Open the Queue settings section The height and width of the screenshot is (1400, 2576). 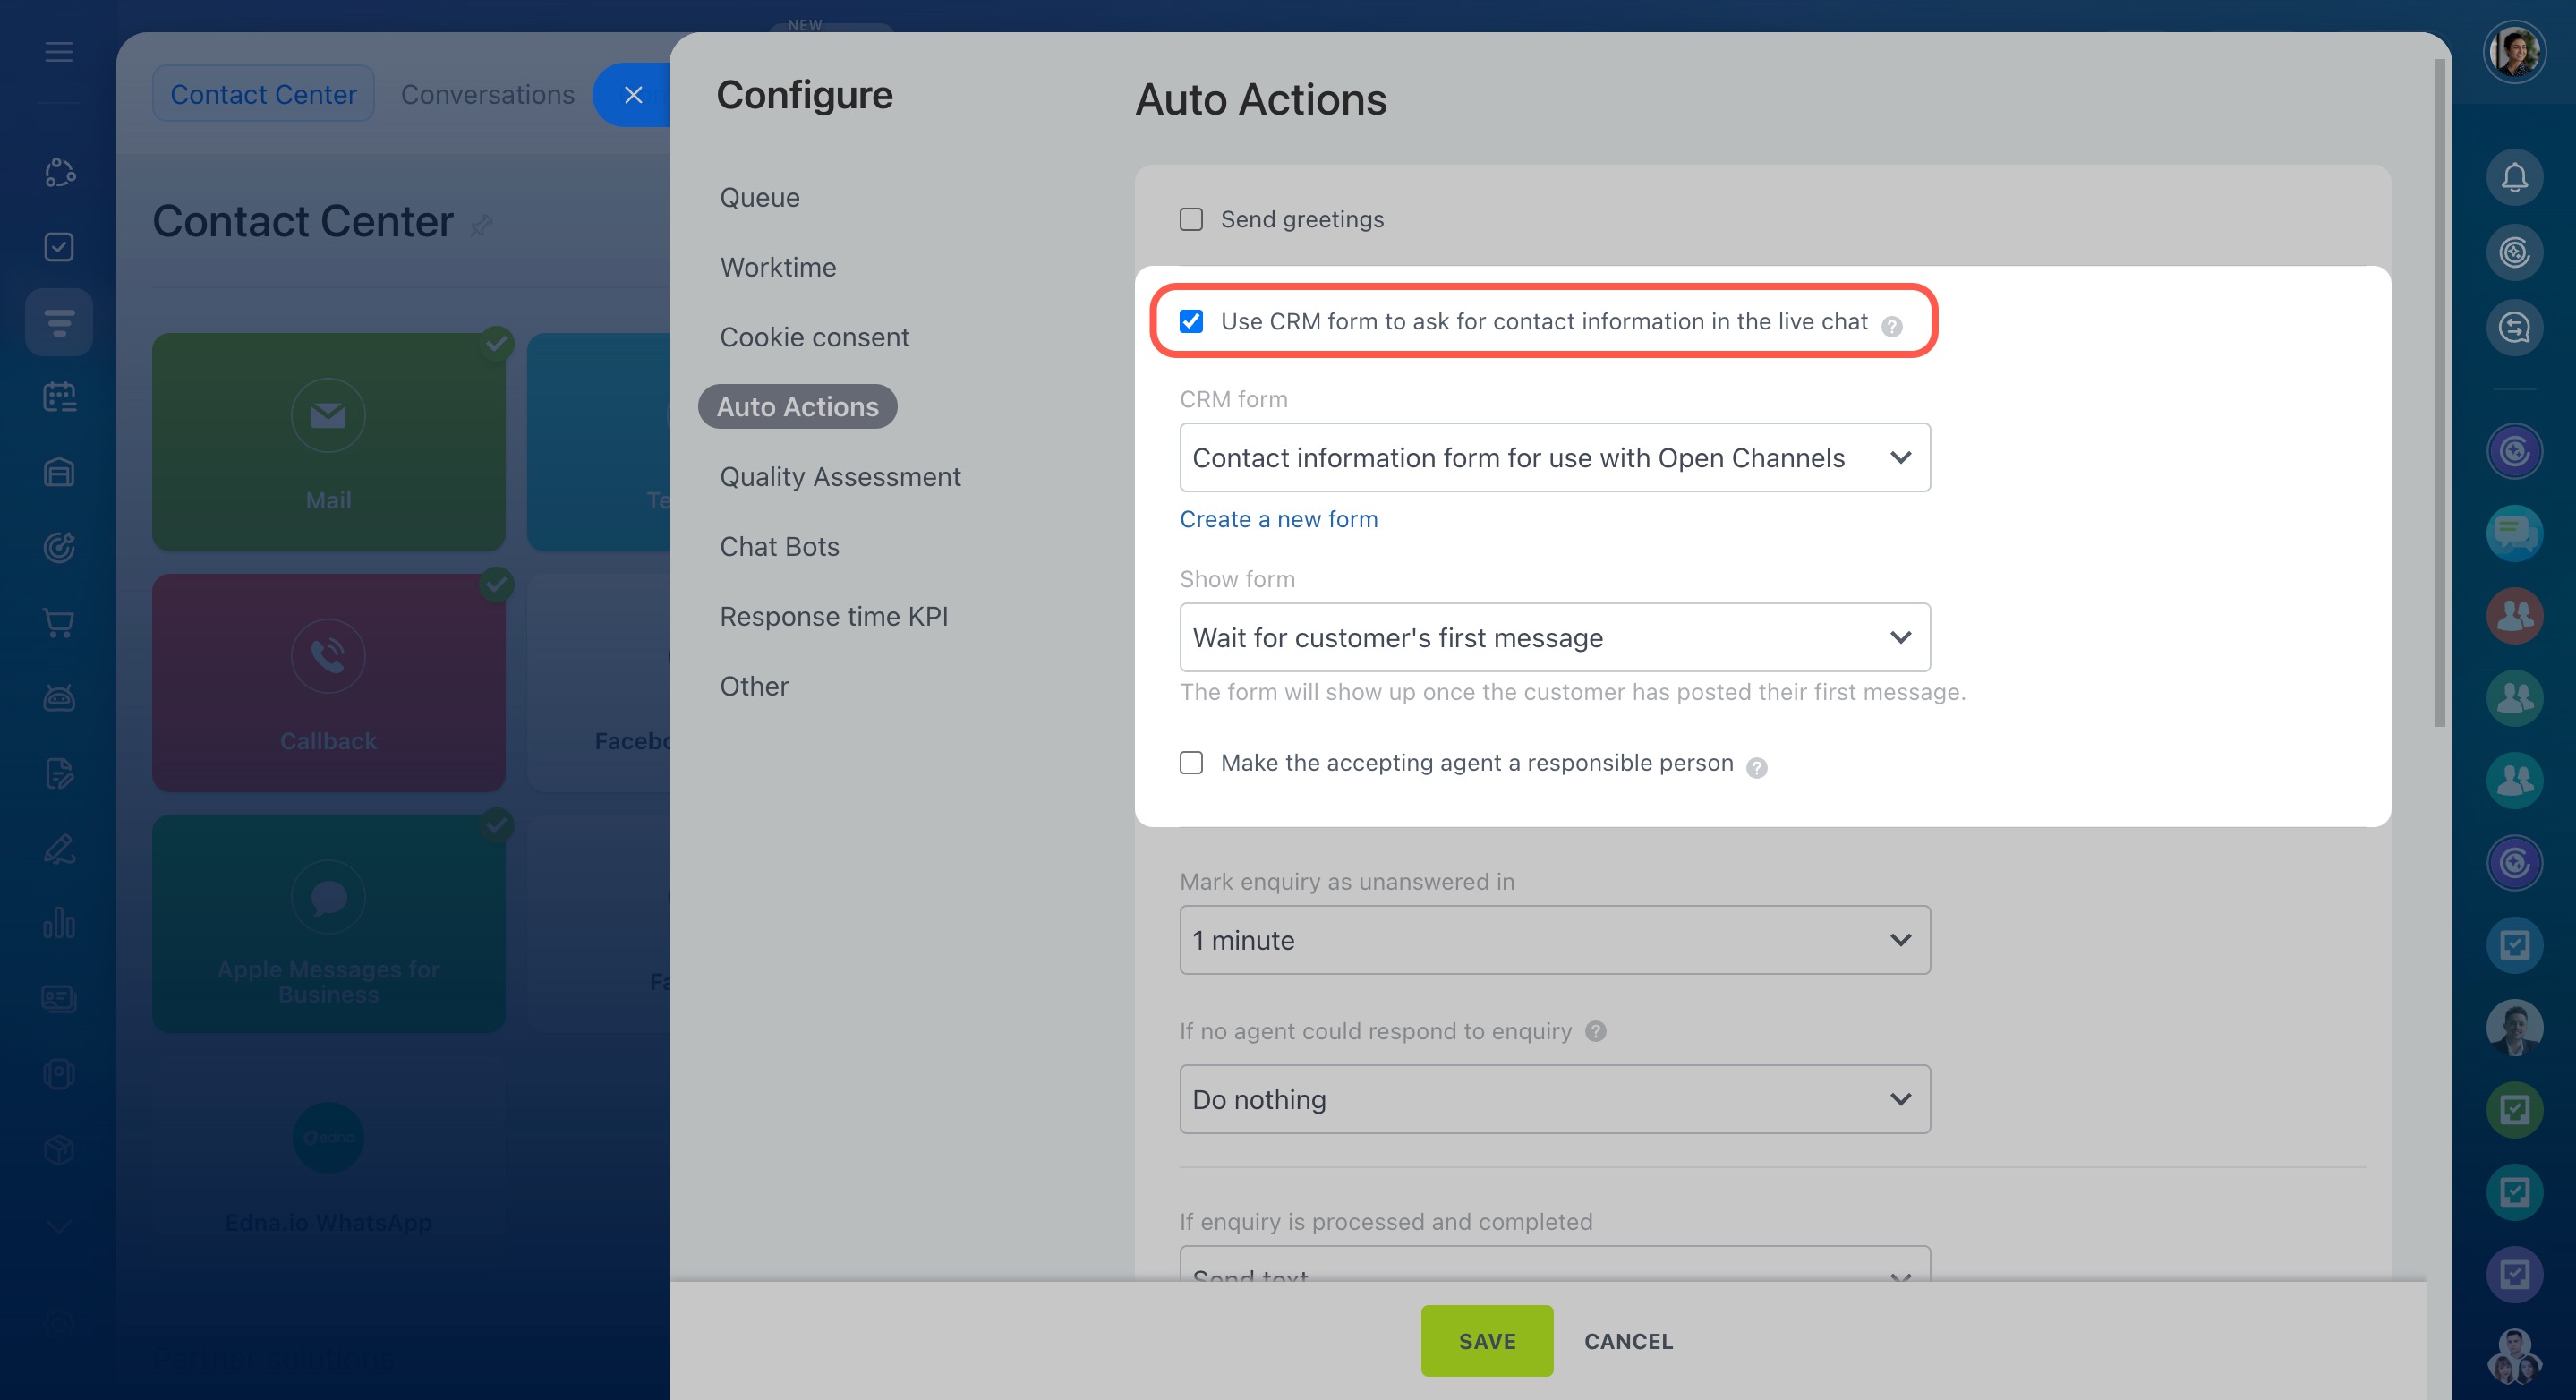tap(759, 197)
